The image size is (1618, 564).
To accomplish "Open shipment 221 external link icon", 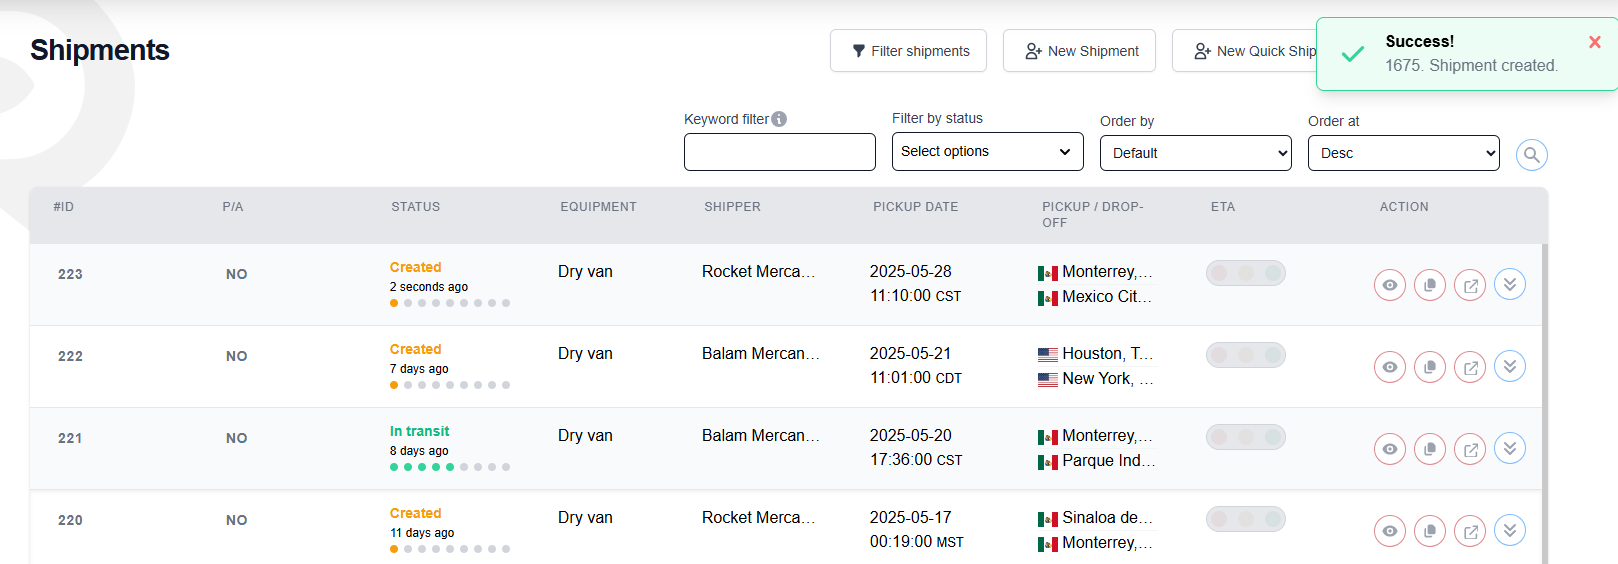I will [1470, 449].
